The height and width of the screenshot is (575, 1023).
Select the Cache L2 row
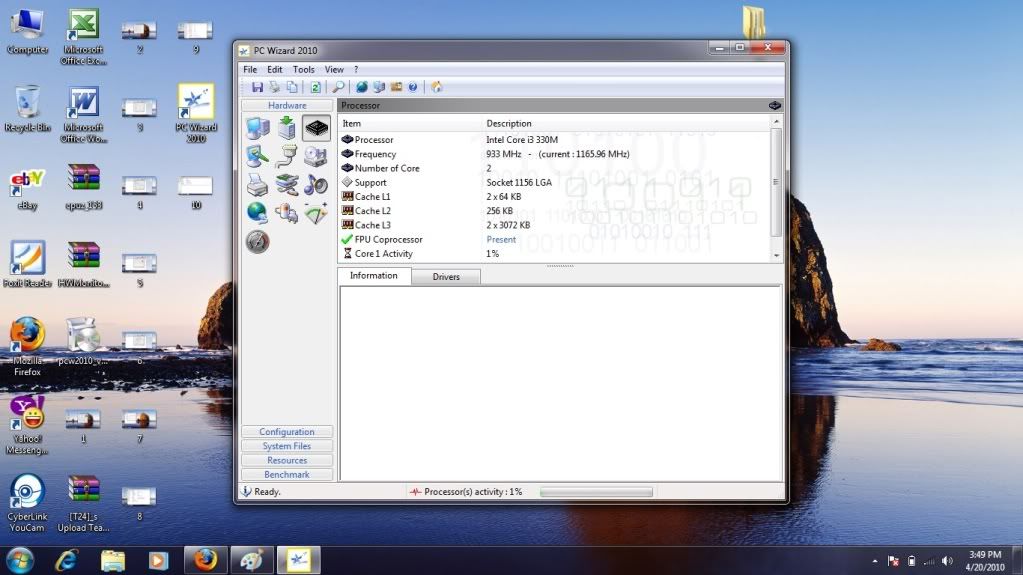pyautogui.click(x=554, y=211)
